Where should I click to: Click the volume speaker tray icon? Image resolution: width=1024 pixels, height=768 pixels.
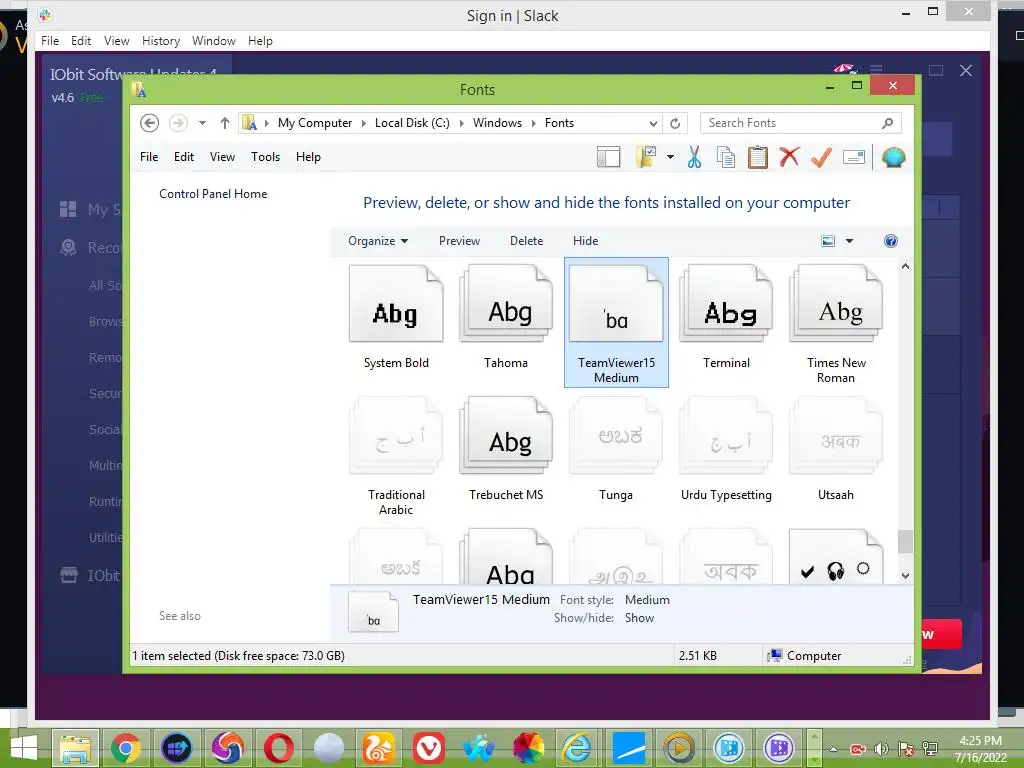click(x=882, y=749)
